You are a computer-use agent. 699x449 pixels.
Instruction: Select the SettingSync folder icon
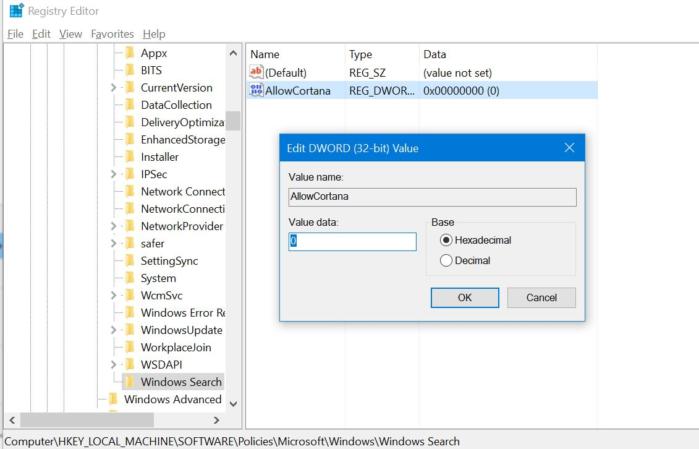129,261
